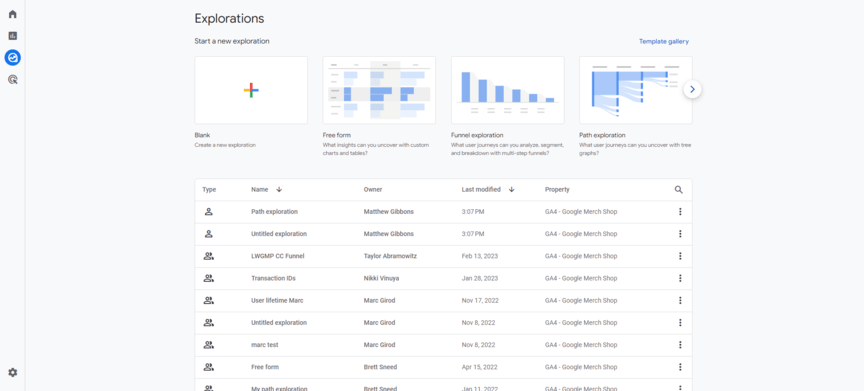Select the Free form template thumbnail
The height and width of the screenshot is (391, 864).
(x=379, y=90)
